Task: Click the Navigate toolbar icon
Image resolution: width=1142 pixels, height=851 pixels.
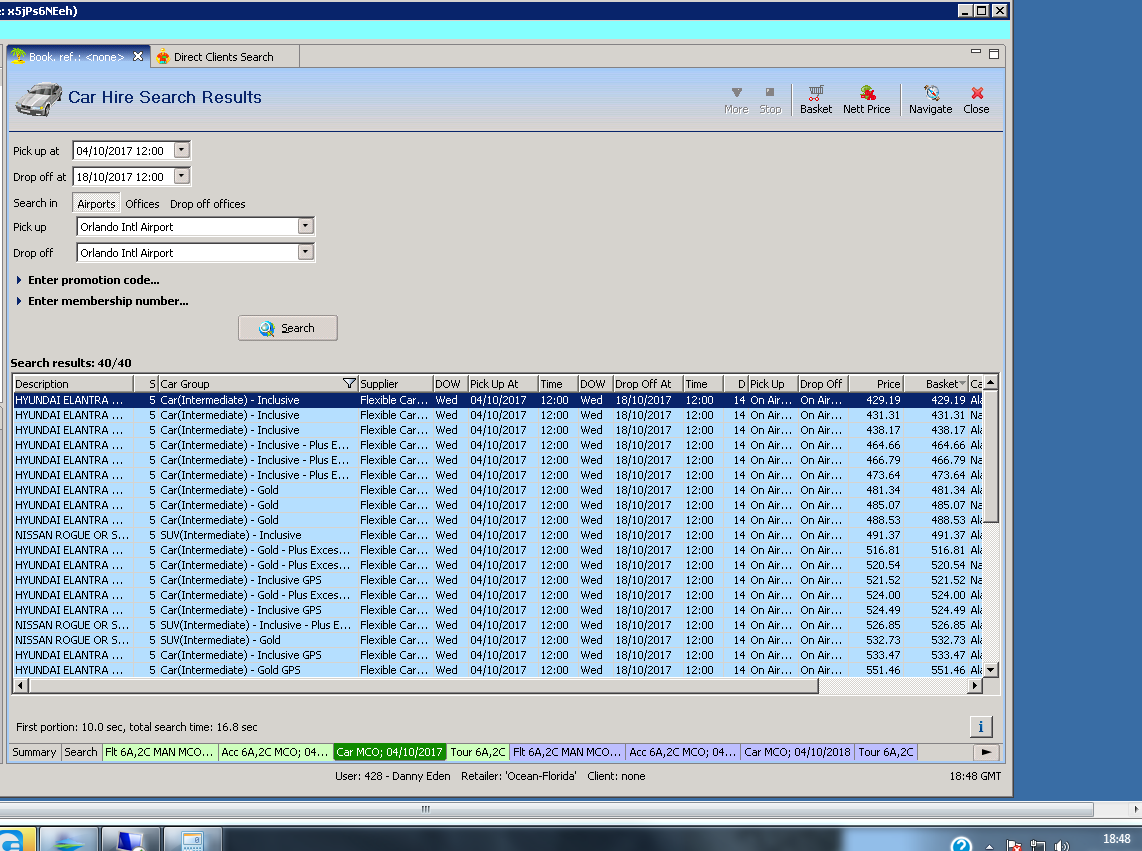Action: (930, 99)
